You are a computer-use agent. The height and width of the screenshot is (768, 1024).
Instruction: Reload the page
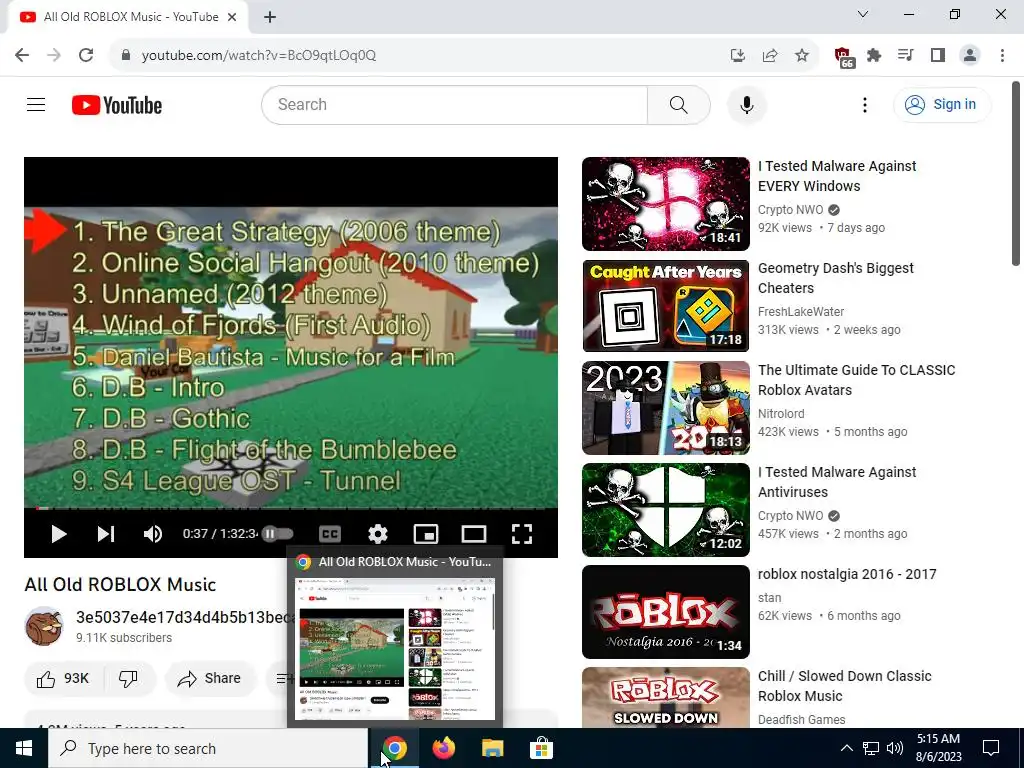[86, 55]
